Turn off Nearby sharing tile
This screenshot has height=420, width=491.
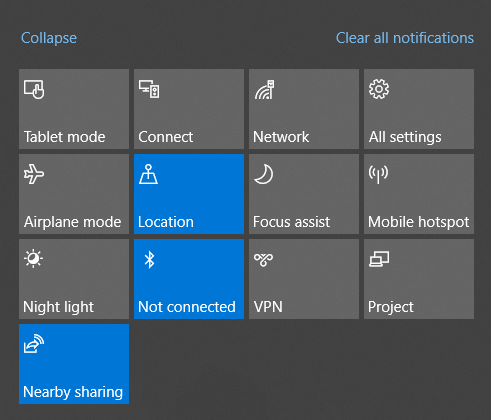(x=74, y=364)
